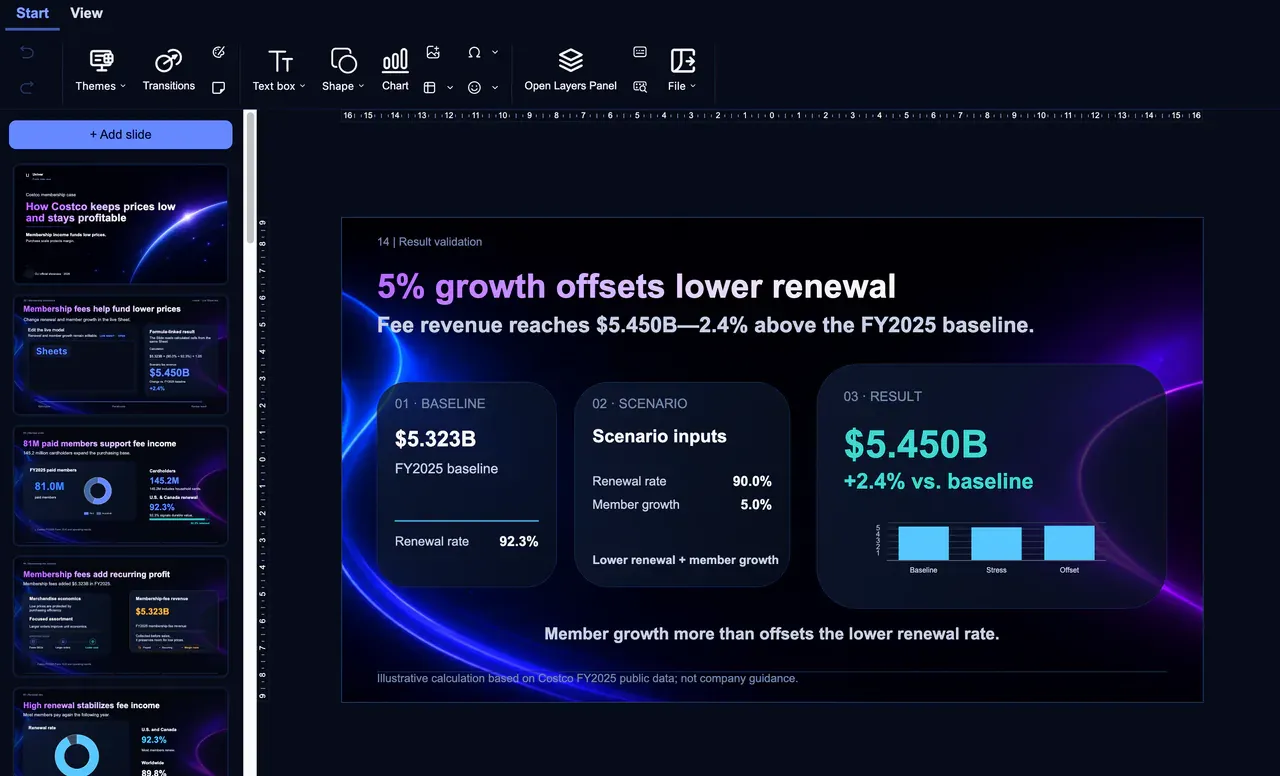The height and width of the screenshot is (776, 1280).
Task: Select 'Member growth more than offsets' closing line
Action: point(771,634)
